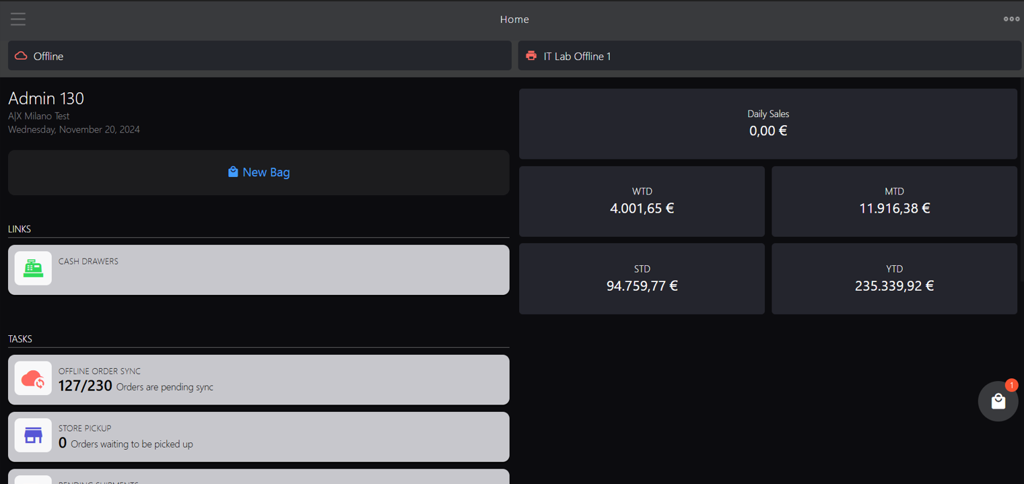The height and width of the screenshot is (484, 1024).
Task: Click the 127/230 pending sync count
Action: [x=86, y=386]
